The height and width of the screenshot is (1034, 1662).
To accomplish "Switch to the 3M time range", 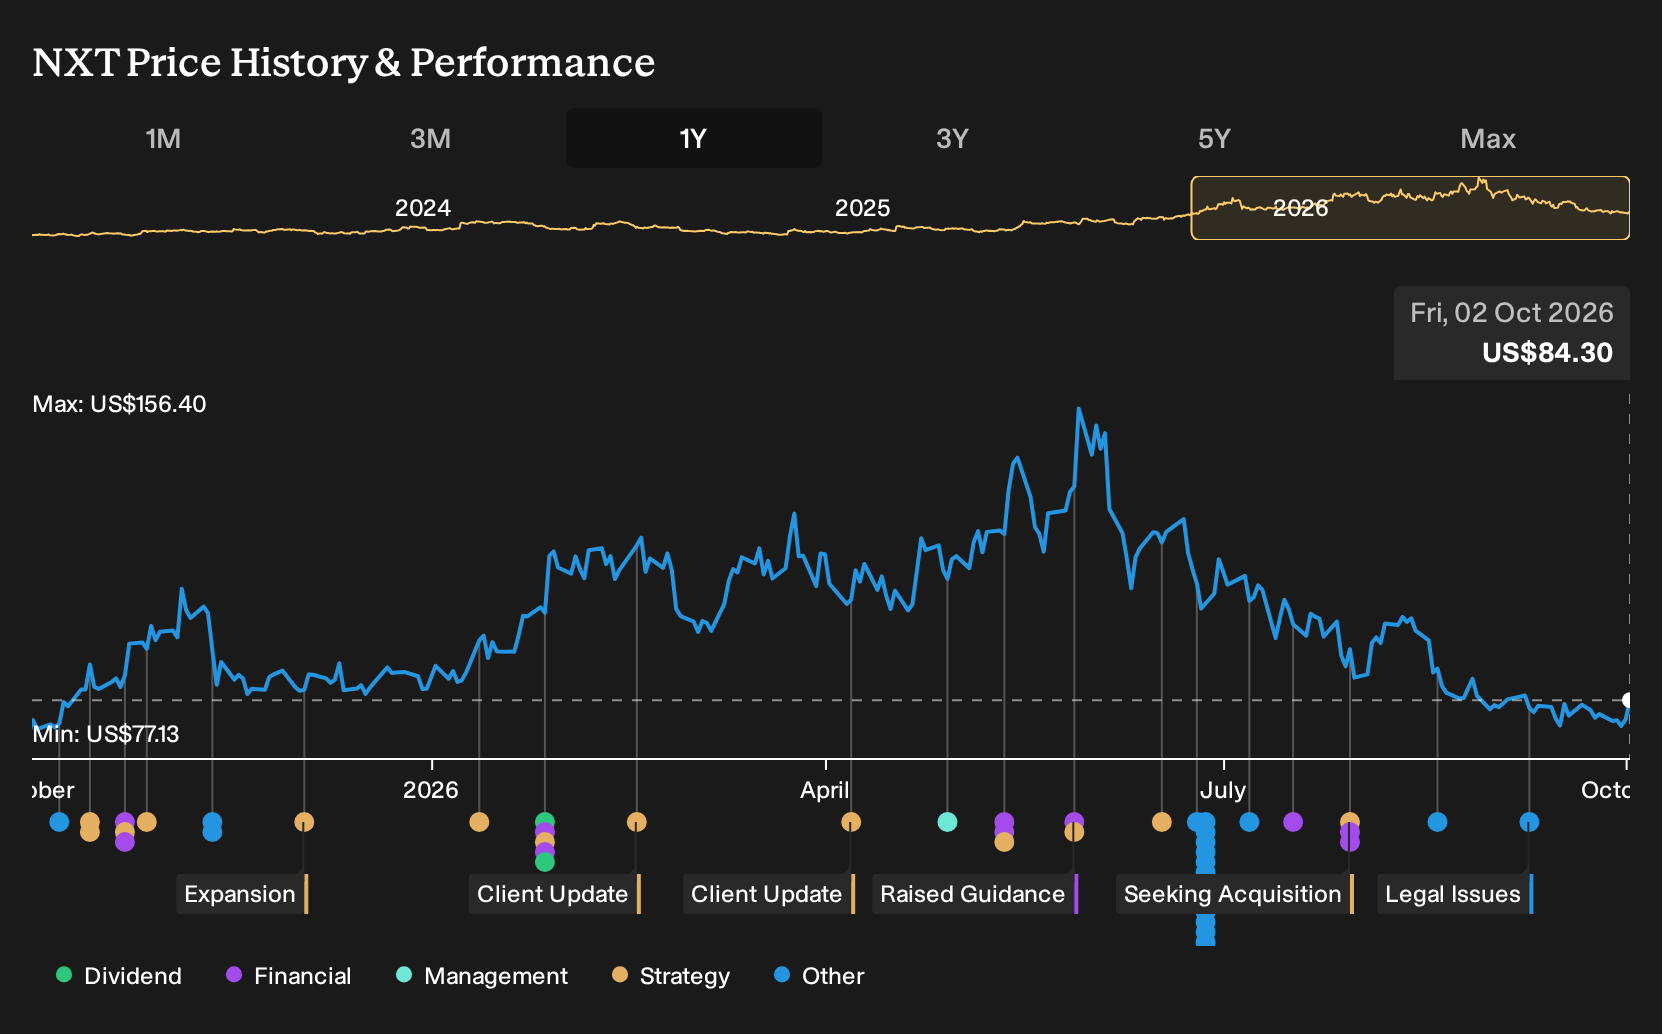I will 430,138.
